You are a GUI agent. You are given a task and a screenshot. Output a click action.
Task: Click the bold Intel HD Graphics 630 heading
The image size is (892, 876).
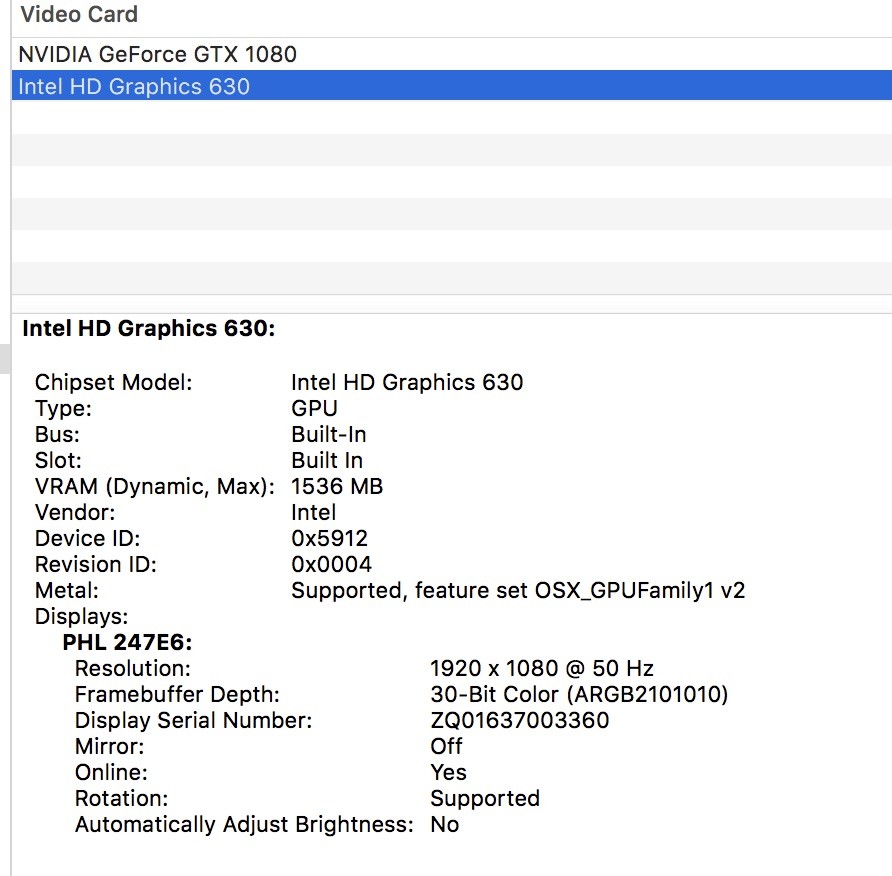click(148, 328)
